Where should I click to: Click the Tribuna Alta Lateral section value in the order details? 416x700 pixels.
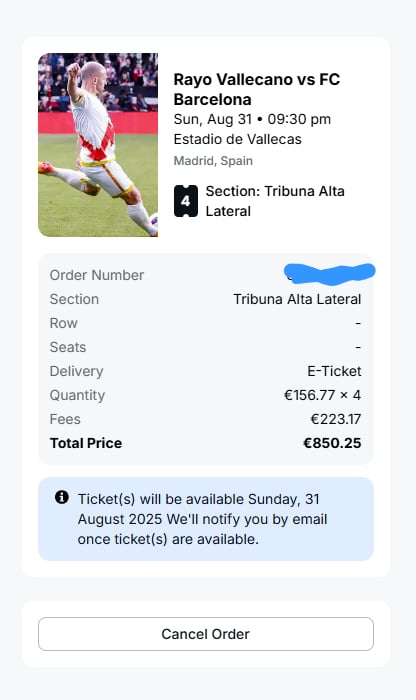coord(297,299)
